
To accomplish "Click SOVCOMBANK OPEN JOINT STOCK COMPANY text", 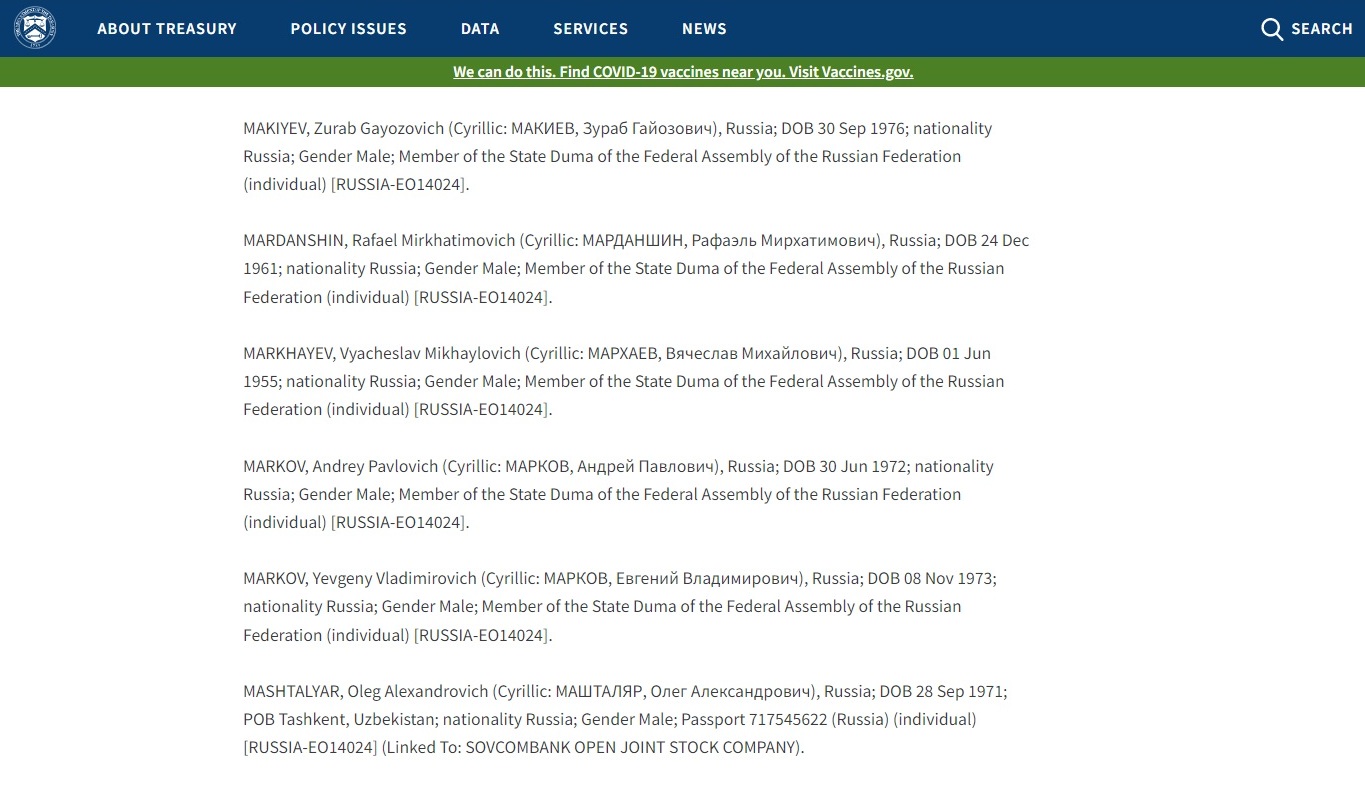I will coord(632,748).
